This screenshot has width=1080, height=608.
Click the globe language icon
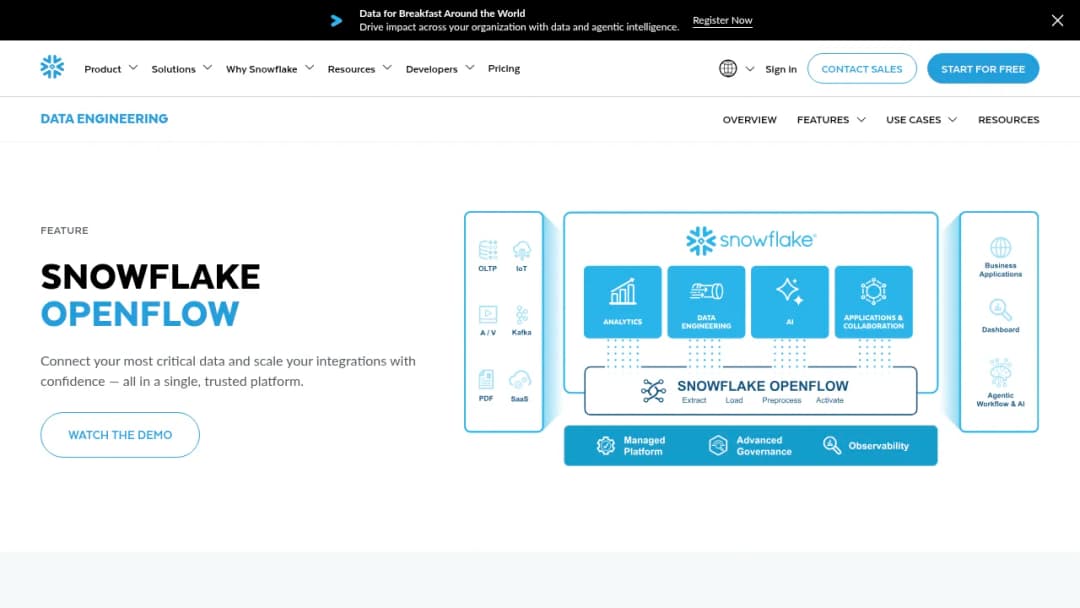728,68
